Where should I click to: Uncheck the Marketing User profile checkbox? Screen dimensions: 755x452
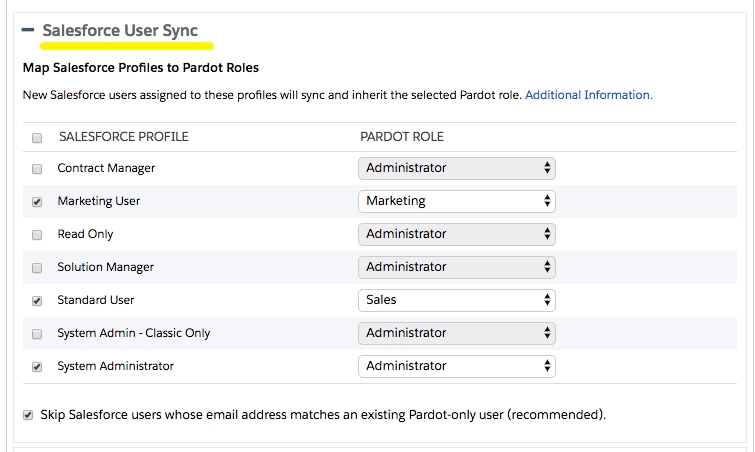[x=37, y=202]
